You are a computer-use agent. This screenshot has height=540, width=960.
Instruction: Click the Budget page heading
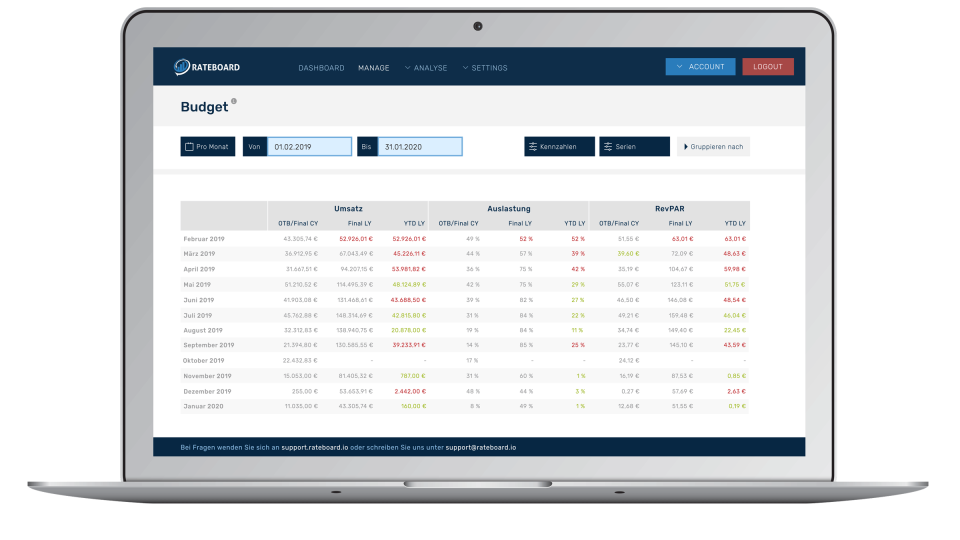(204, 107)
